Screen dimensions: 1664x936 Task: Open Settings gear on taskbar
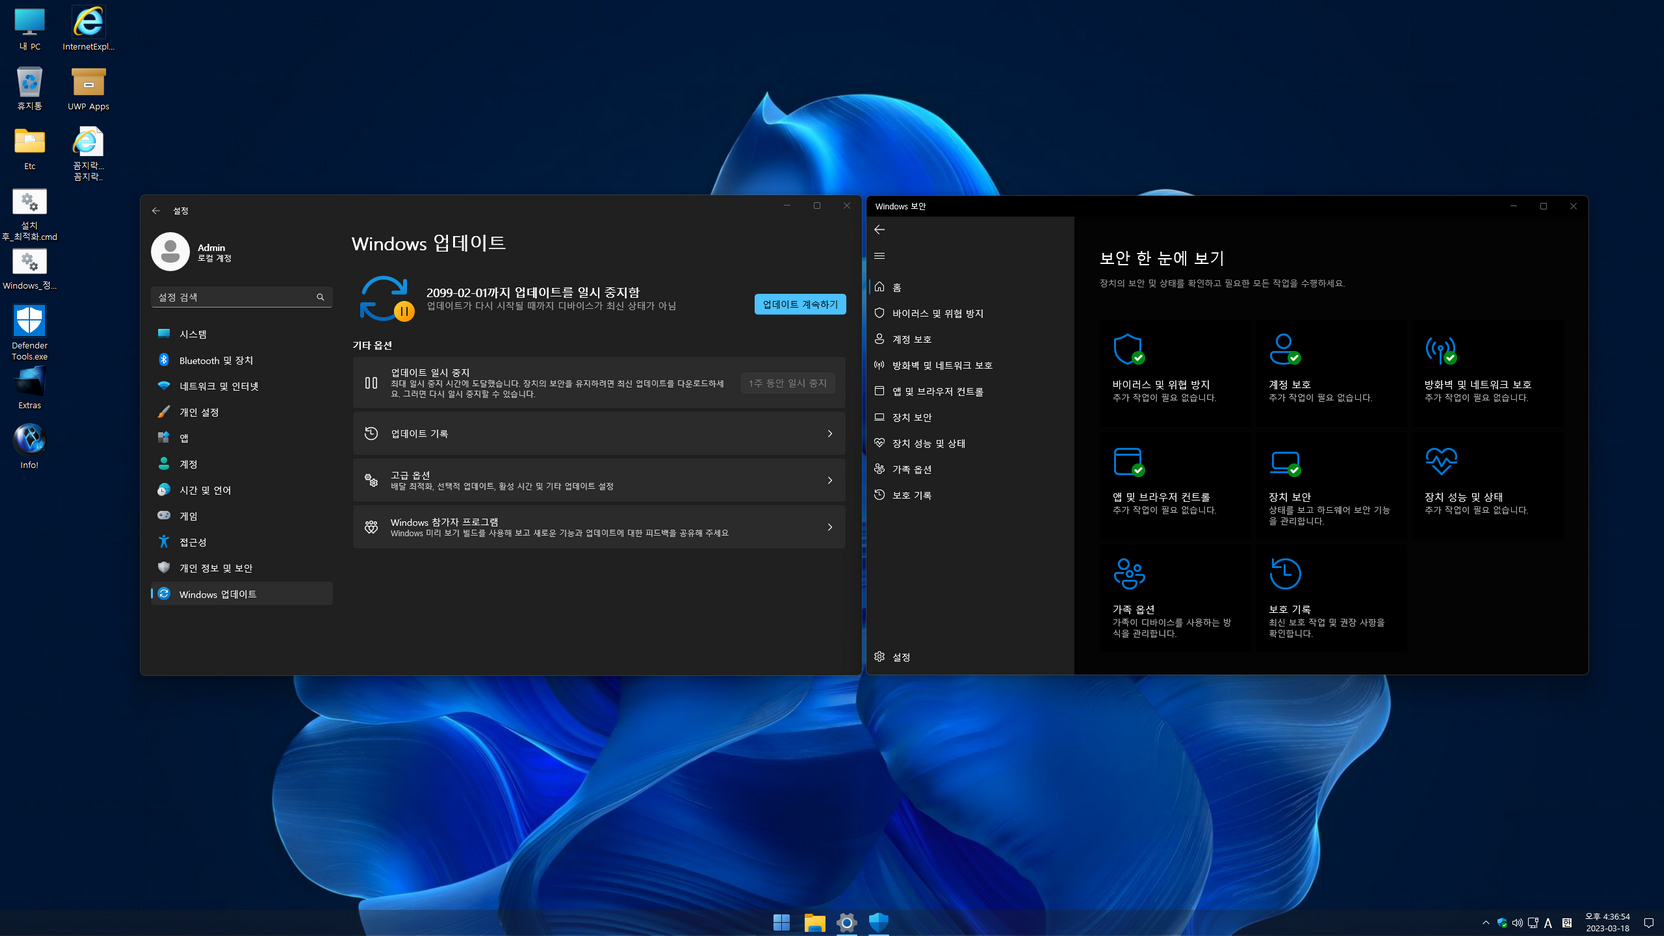[x=847, y=922]
